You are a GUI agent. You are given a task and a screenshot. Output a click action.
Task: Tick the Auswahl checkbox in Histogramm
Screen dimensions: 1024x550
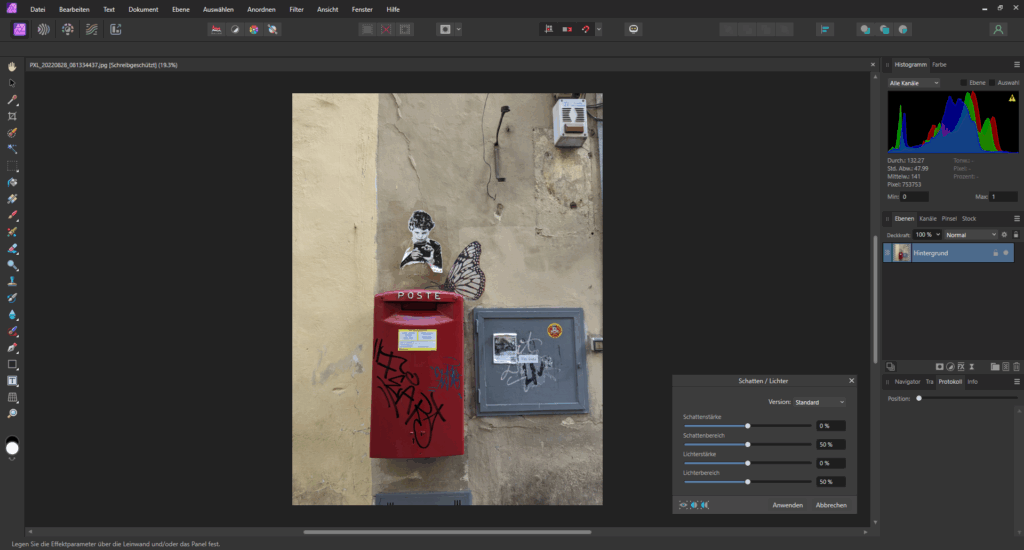pos(991,83)
